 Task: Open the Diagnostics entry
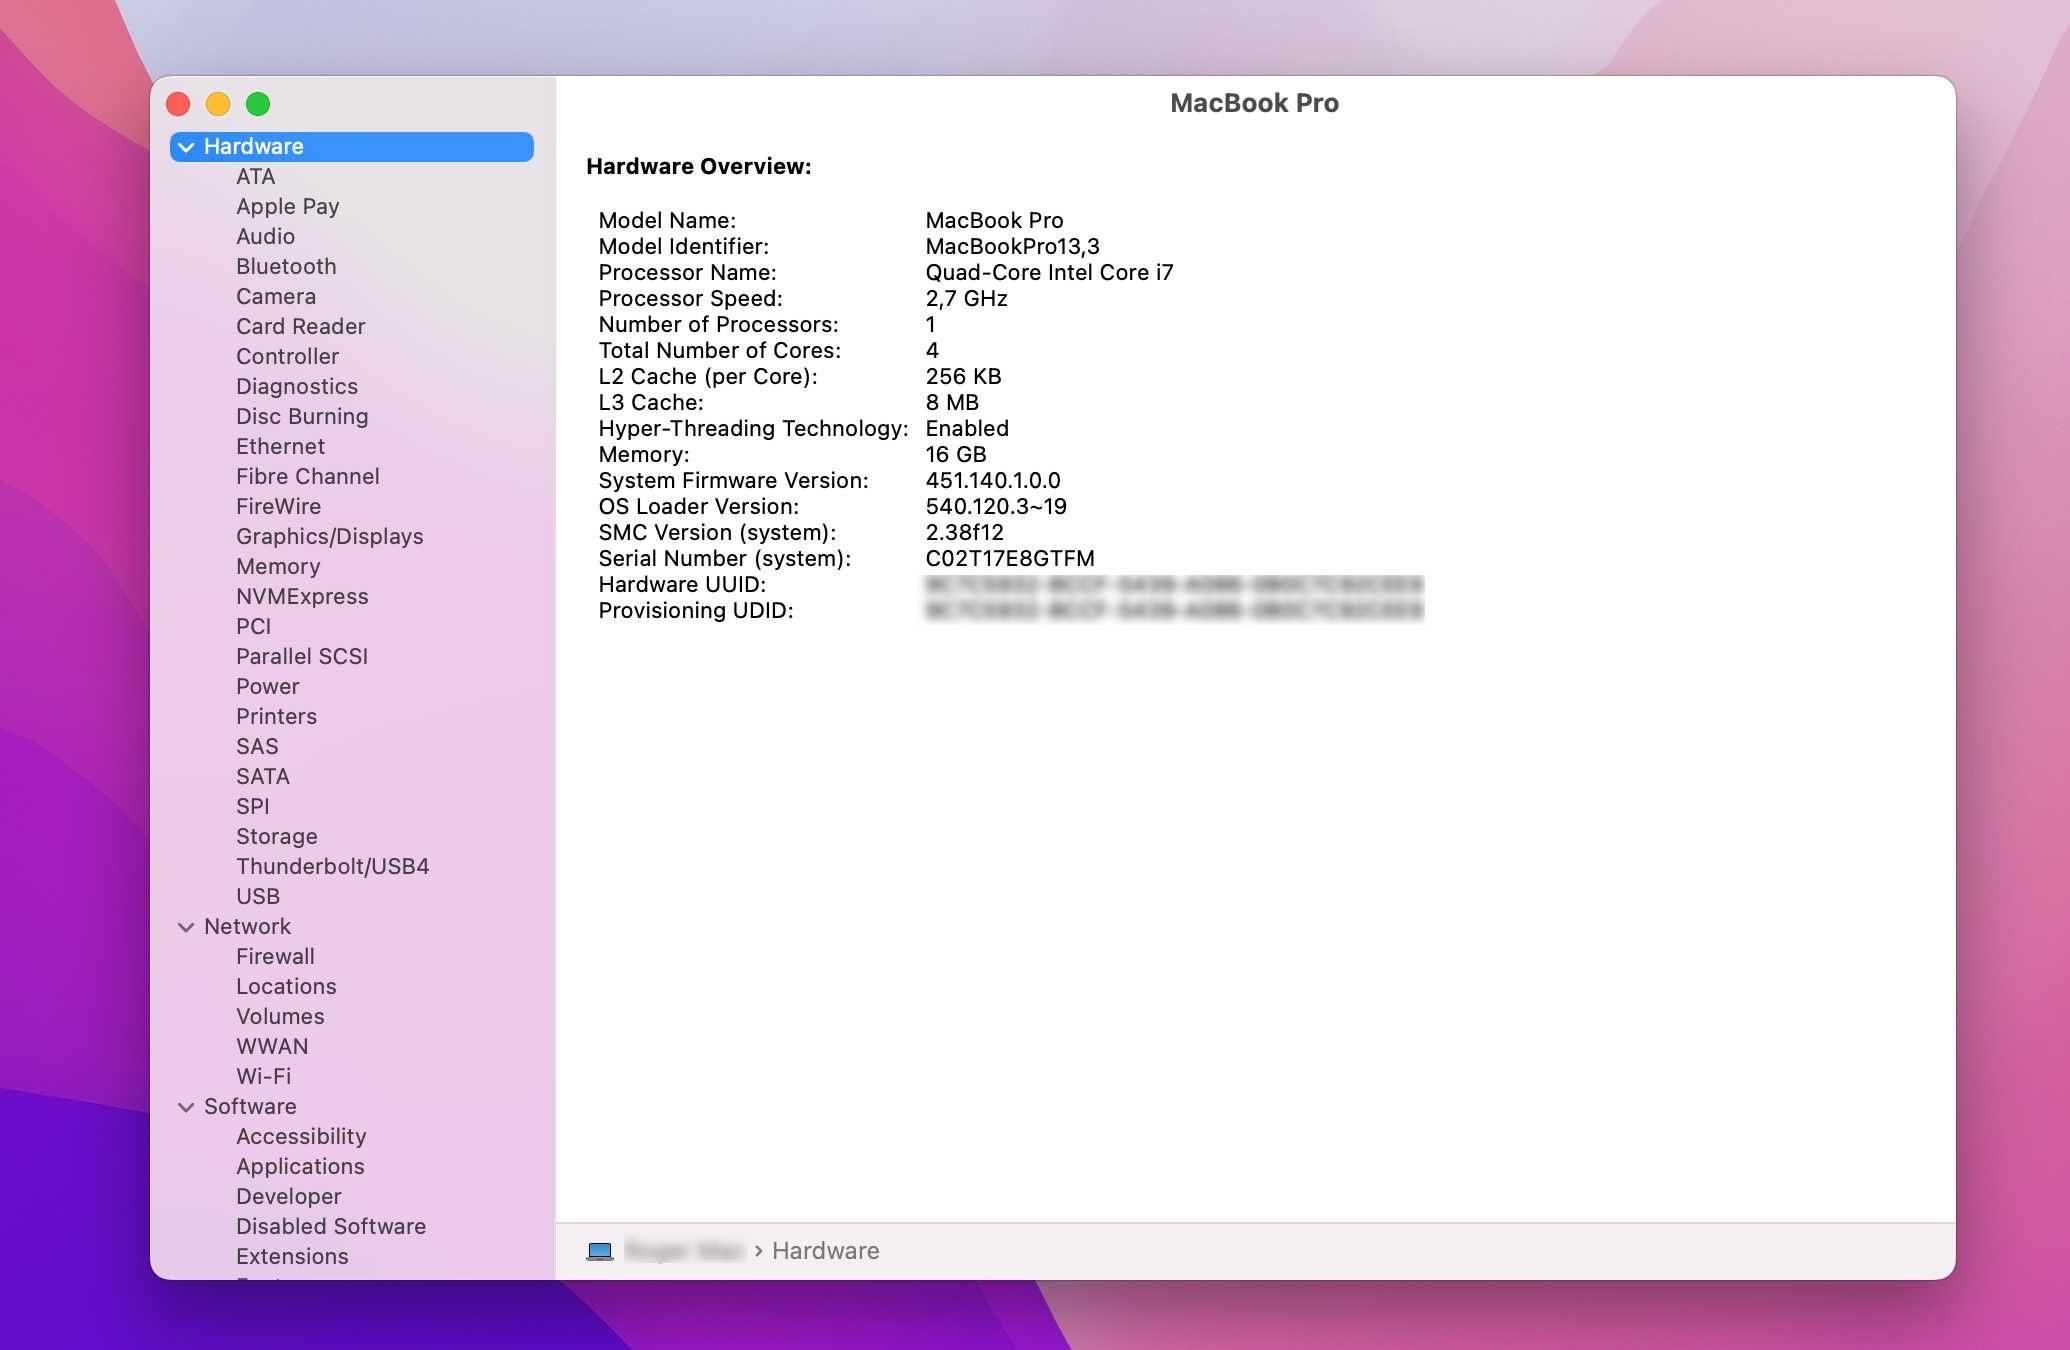[297, 387]
